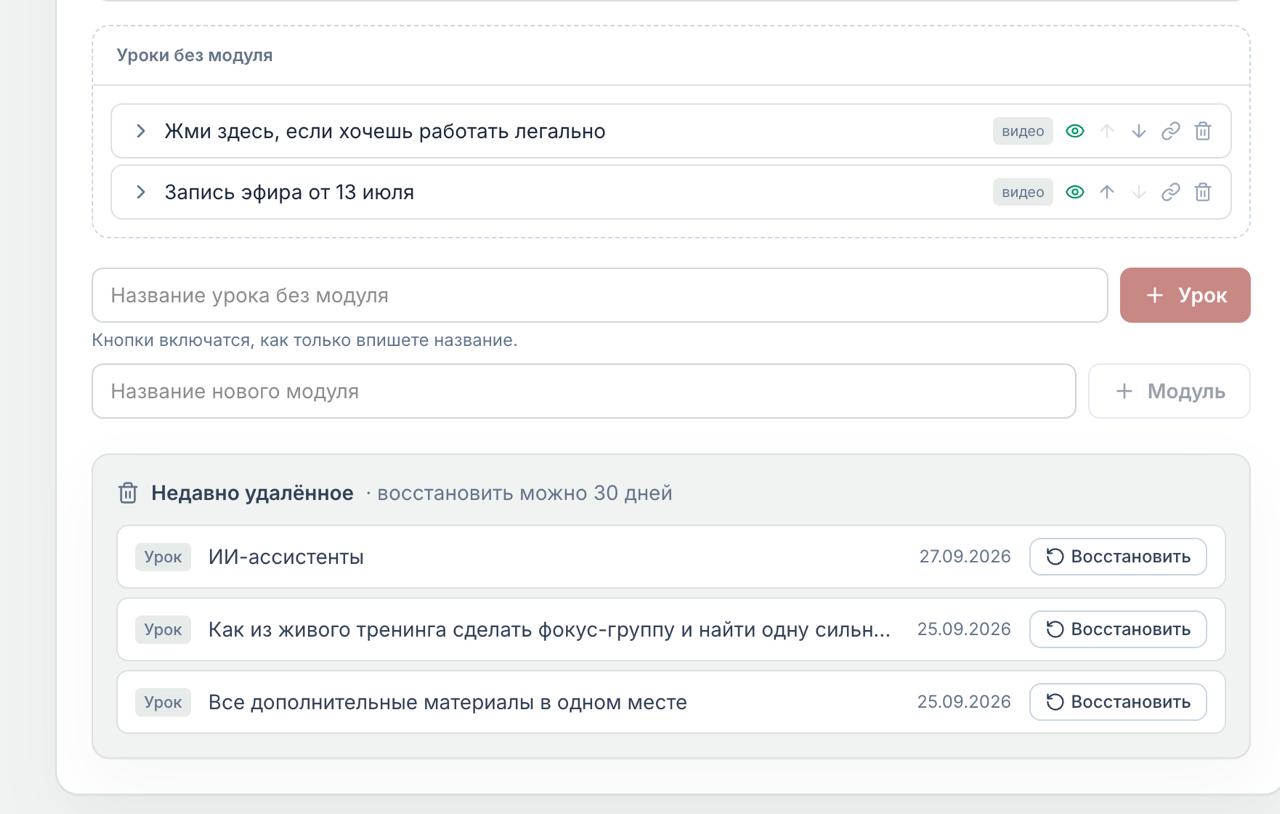1280x814 pixels.
Task: Click hint 'Кнопки включатся, как только впишете название.'
Action: [x=305, y=340]
